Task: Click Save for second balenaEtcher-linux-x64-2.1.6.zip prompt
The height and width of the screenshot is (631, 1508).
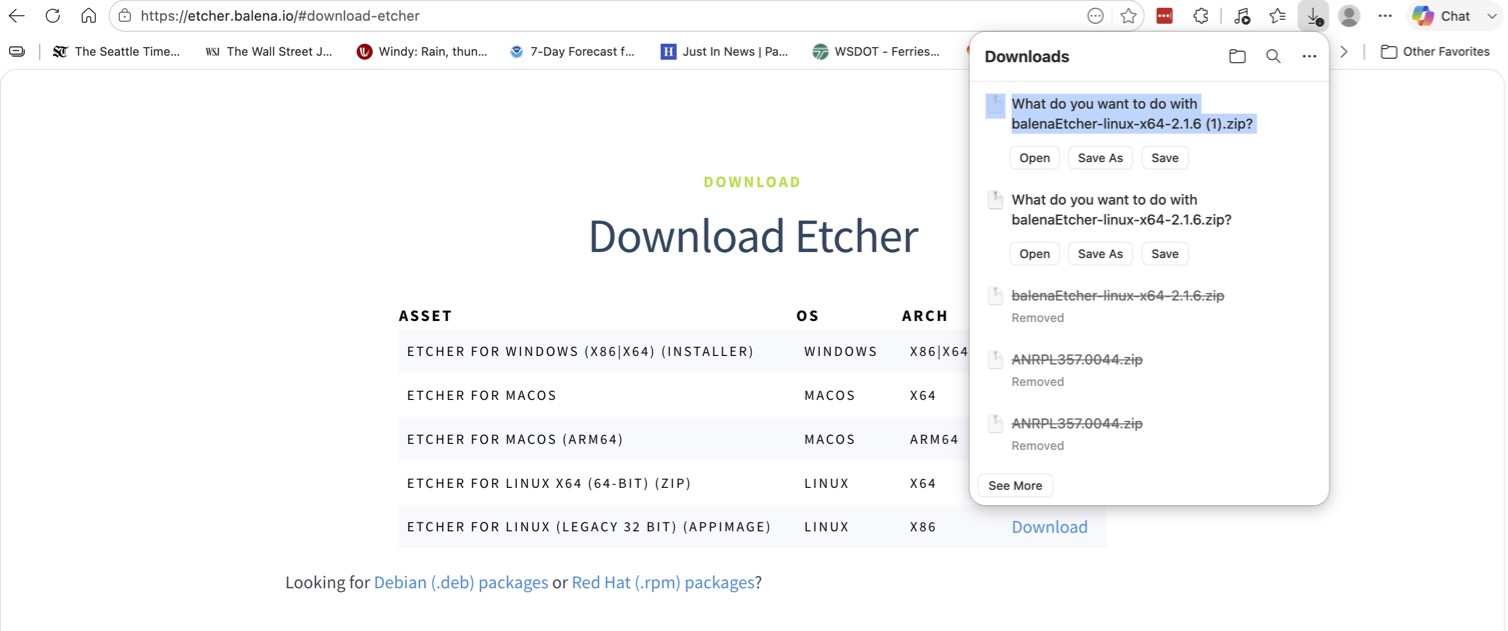Action: (1165, 254)
